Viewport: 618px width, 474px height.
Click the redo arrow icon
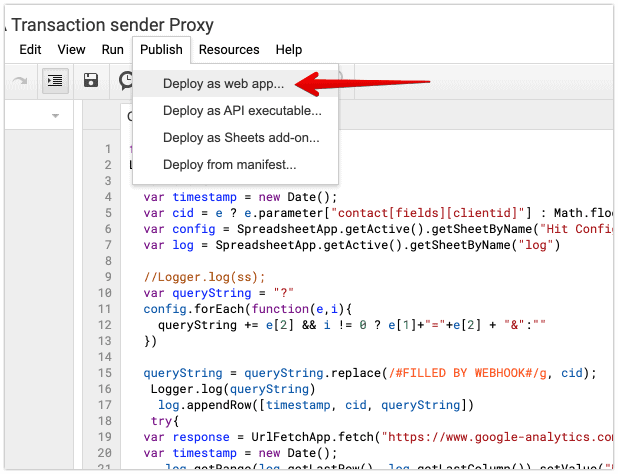click(19, 81)
